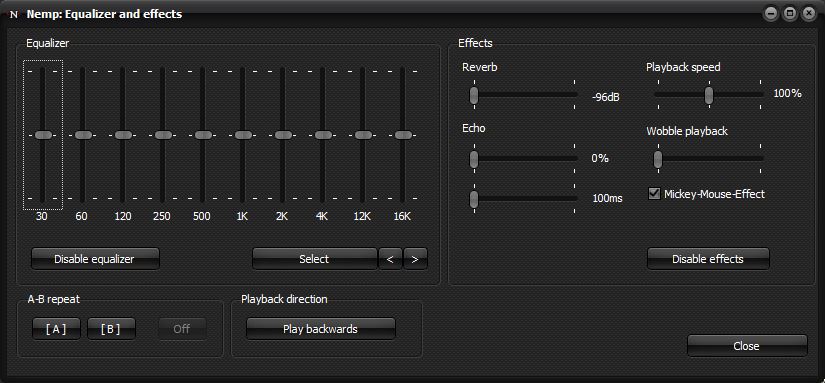Click the Close button
Image resolution: width=825 pixels, height=383 pixels.
click(747, 346)
